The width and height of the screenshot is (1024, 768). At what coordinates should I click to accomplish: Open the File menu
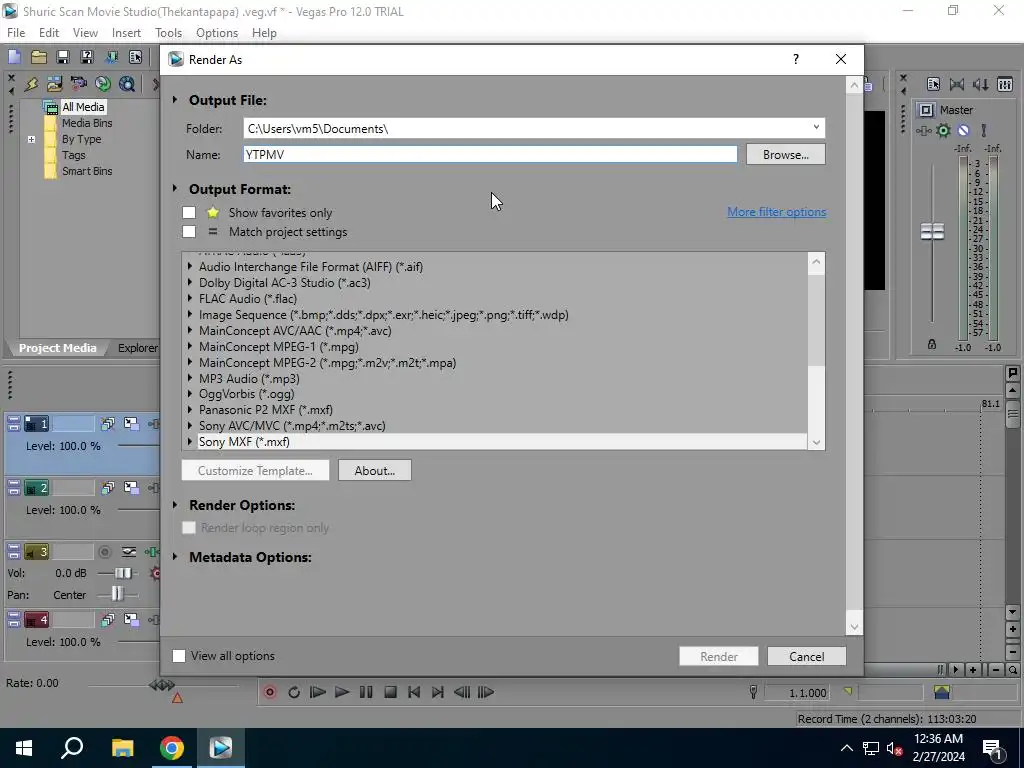pyautogui.click(x=16, y=33)
